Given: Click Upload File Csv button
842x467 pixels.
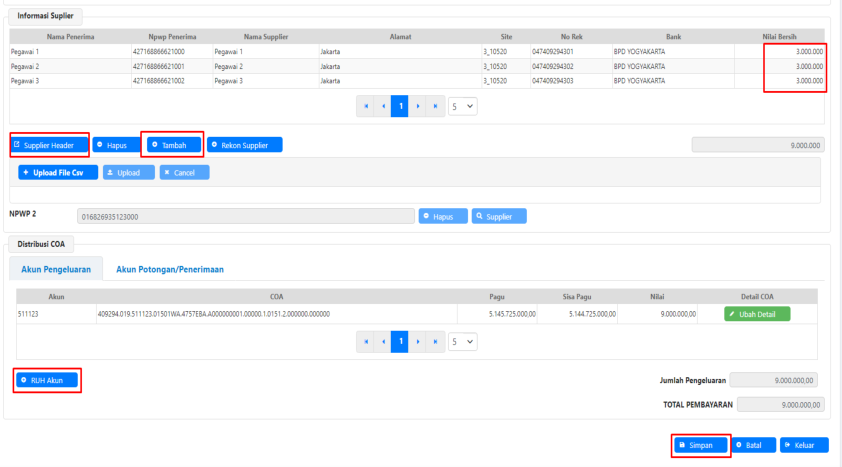Looking at the screenshot, I should (x=58, y=172).
